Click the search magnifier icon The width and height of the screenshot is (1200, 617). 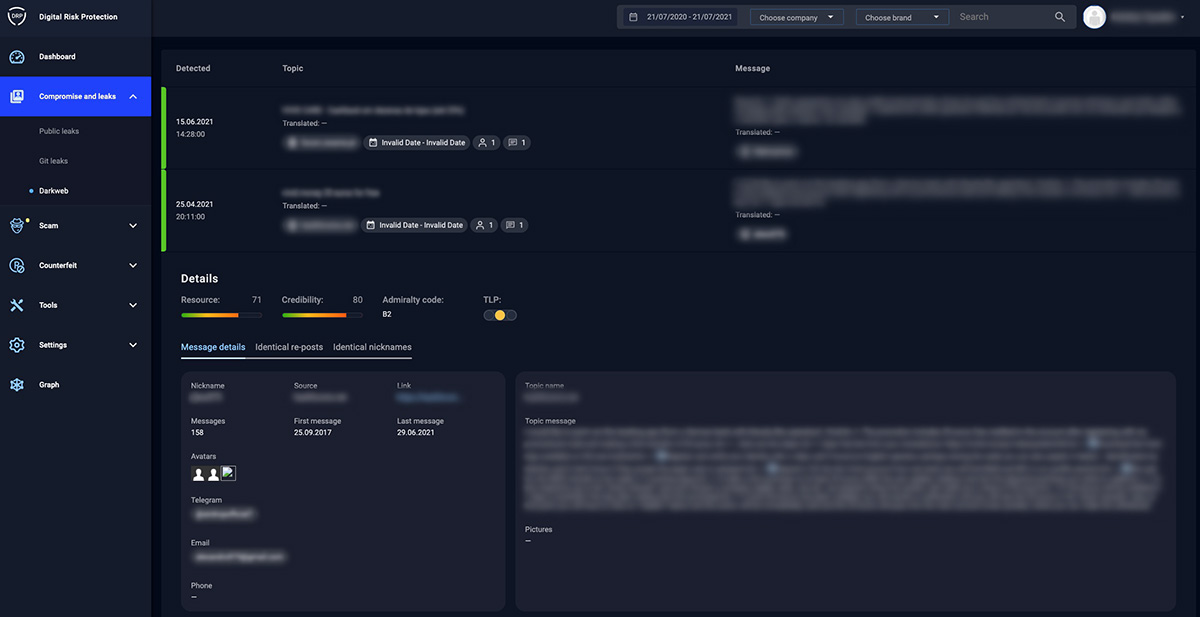click(x=1060, y=17)
